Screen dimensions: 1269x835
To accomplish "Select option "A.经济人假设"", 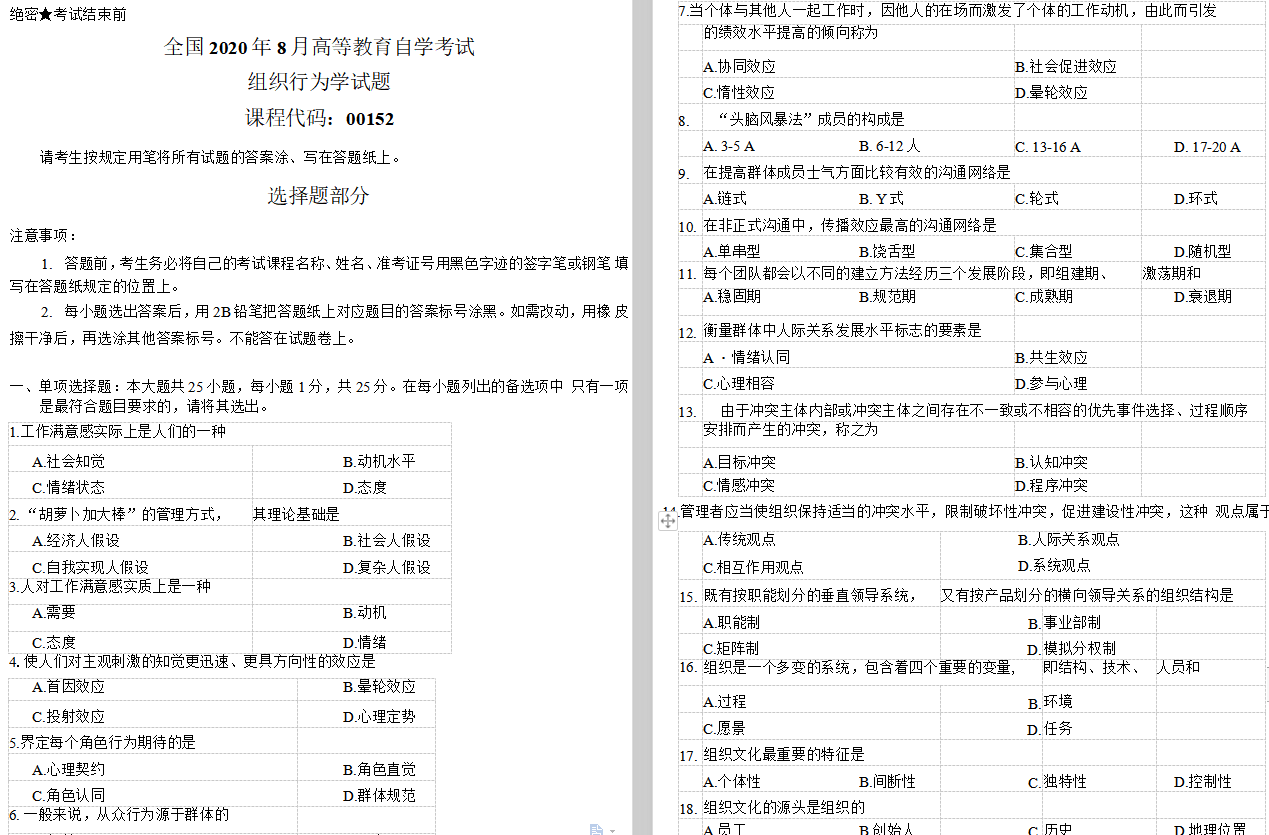I will (x=76, y=541).
